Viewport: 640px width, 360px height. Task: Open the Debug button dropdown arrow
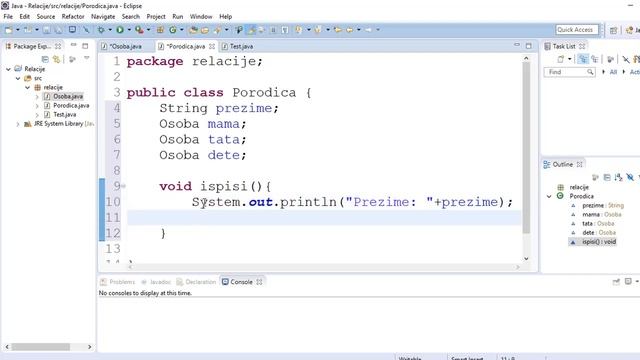point(110,30)
